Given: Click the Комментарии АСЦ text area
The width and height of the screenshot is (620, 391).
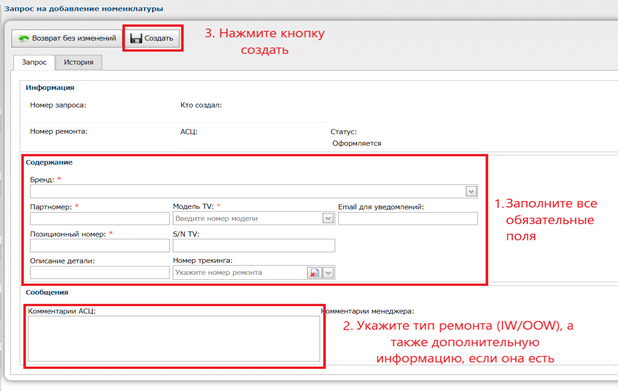Looking at the screenshot, I should 174,338.
